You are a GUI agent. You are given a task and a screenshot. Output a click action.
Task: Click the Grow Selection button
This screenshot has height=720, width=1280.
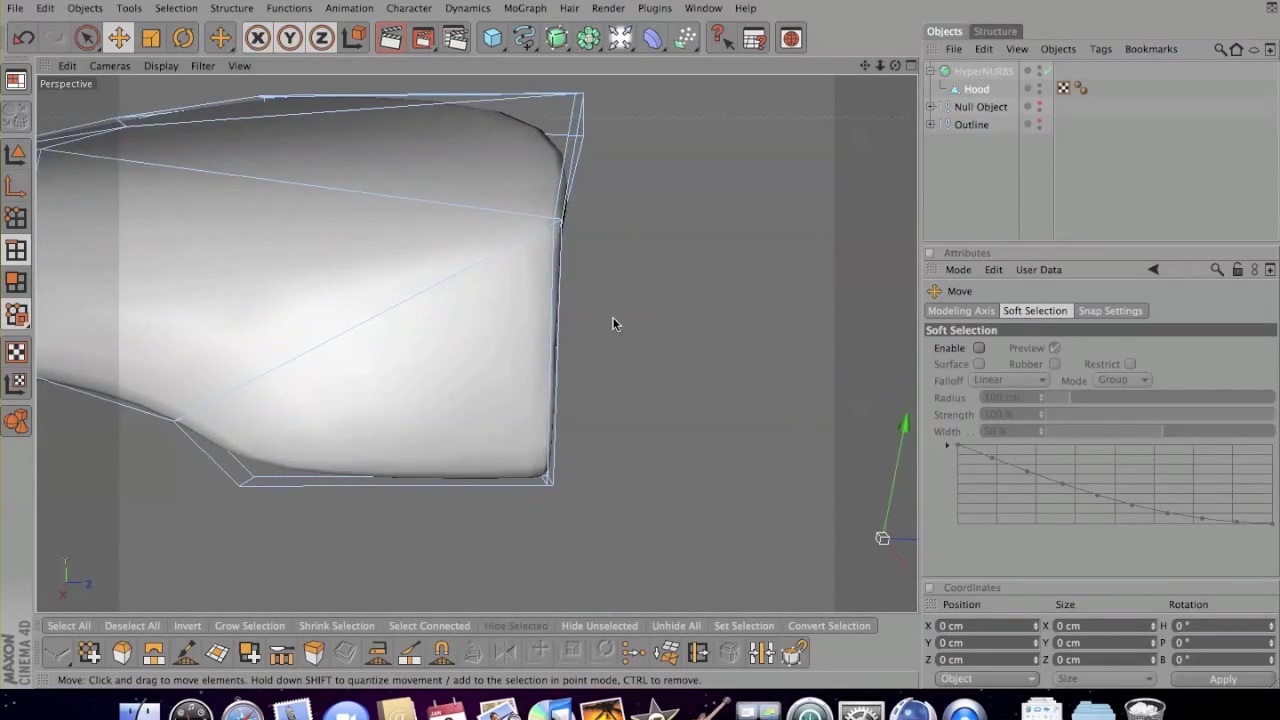coord(249,626)
